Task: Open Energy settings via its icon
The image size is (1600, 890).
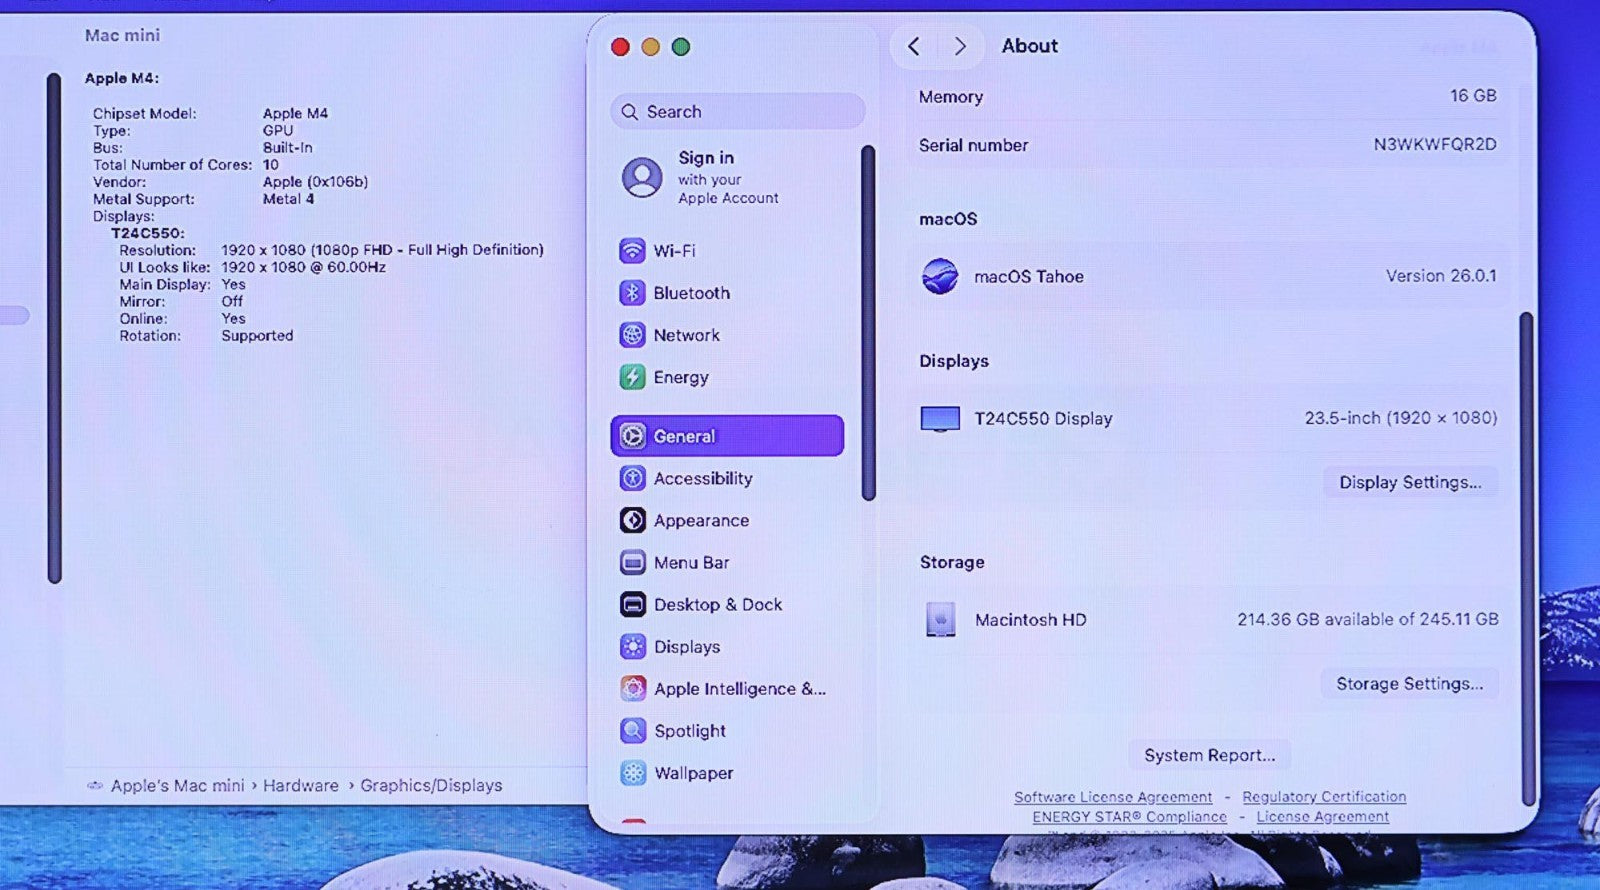Action: point(632,377)
